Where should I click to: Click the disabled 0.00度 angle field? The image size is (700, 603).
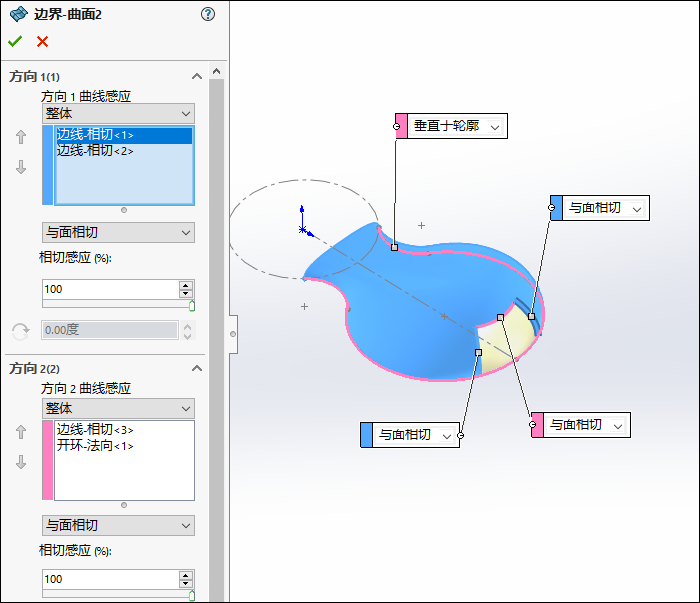pos(110,330)
